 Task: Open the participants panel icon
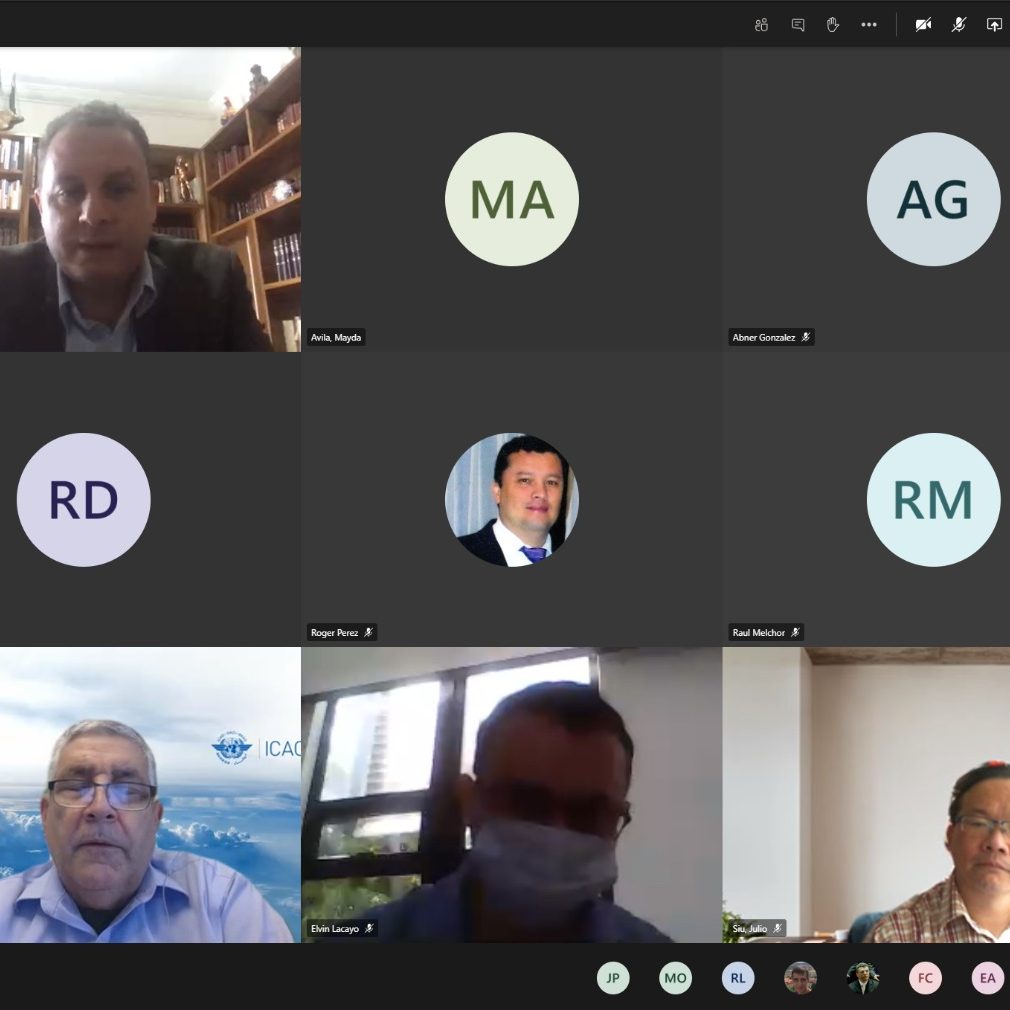click(761, 25)
